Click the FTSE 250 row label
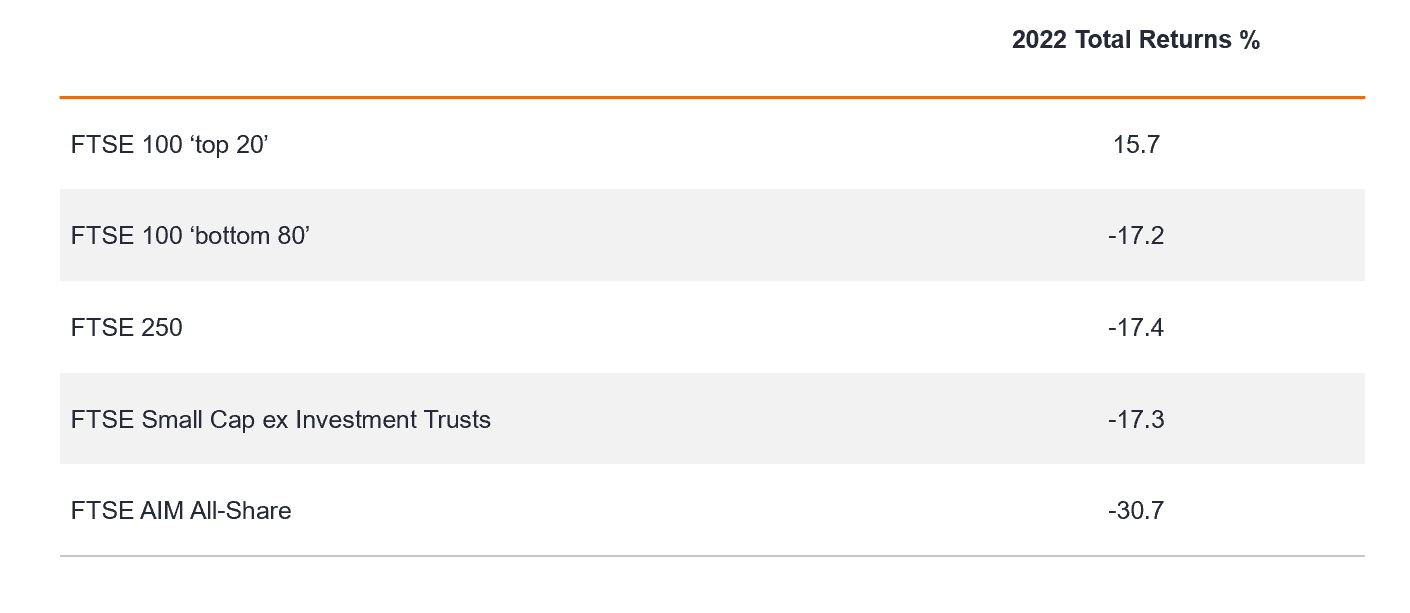The image size is (1410, 613). pos(127,328)
